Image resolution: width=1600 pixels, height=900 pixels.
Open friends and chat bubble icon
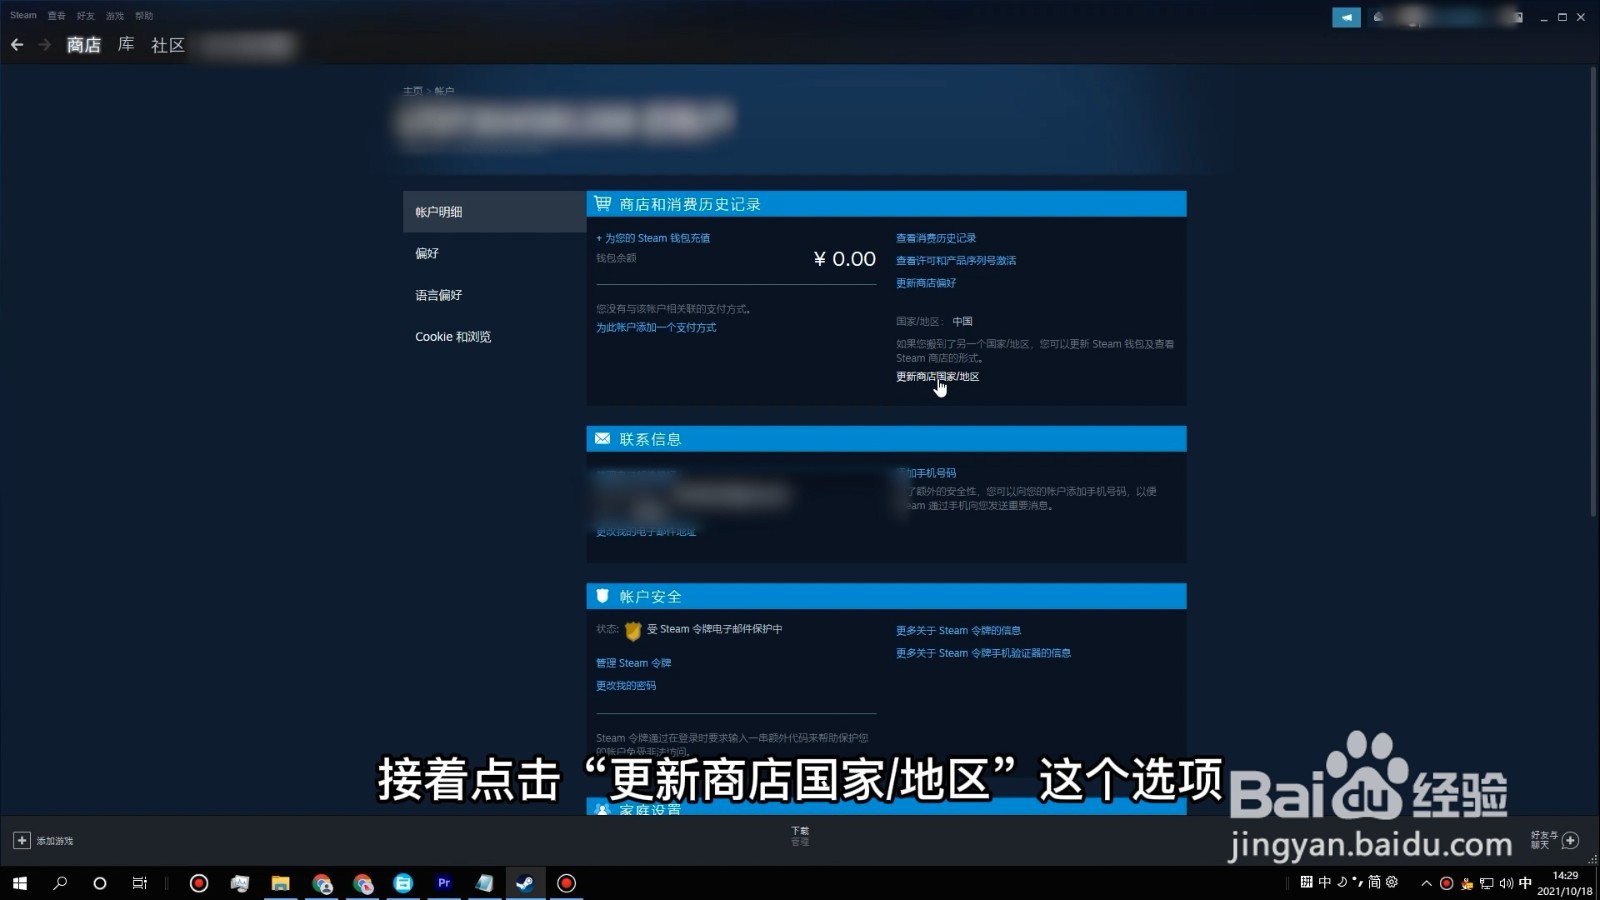1570,840
